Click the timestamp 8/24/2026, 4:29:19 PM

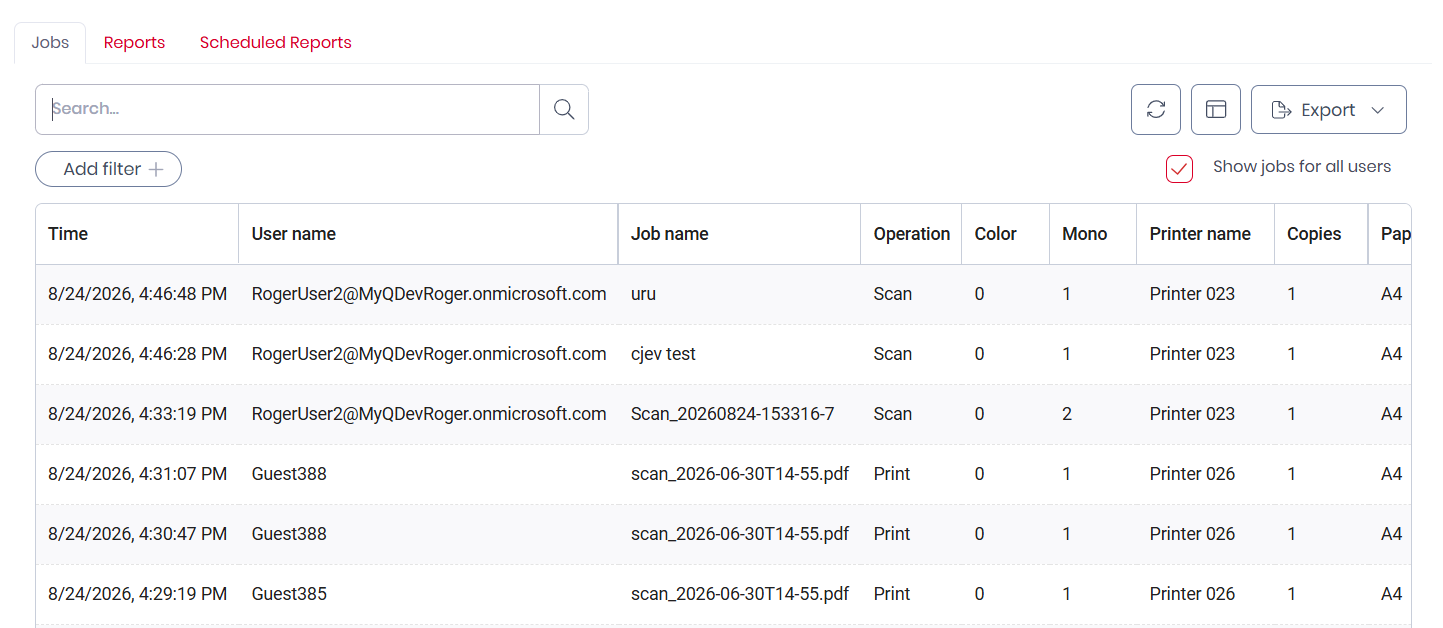point(138,594)
